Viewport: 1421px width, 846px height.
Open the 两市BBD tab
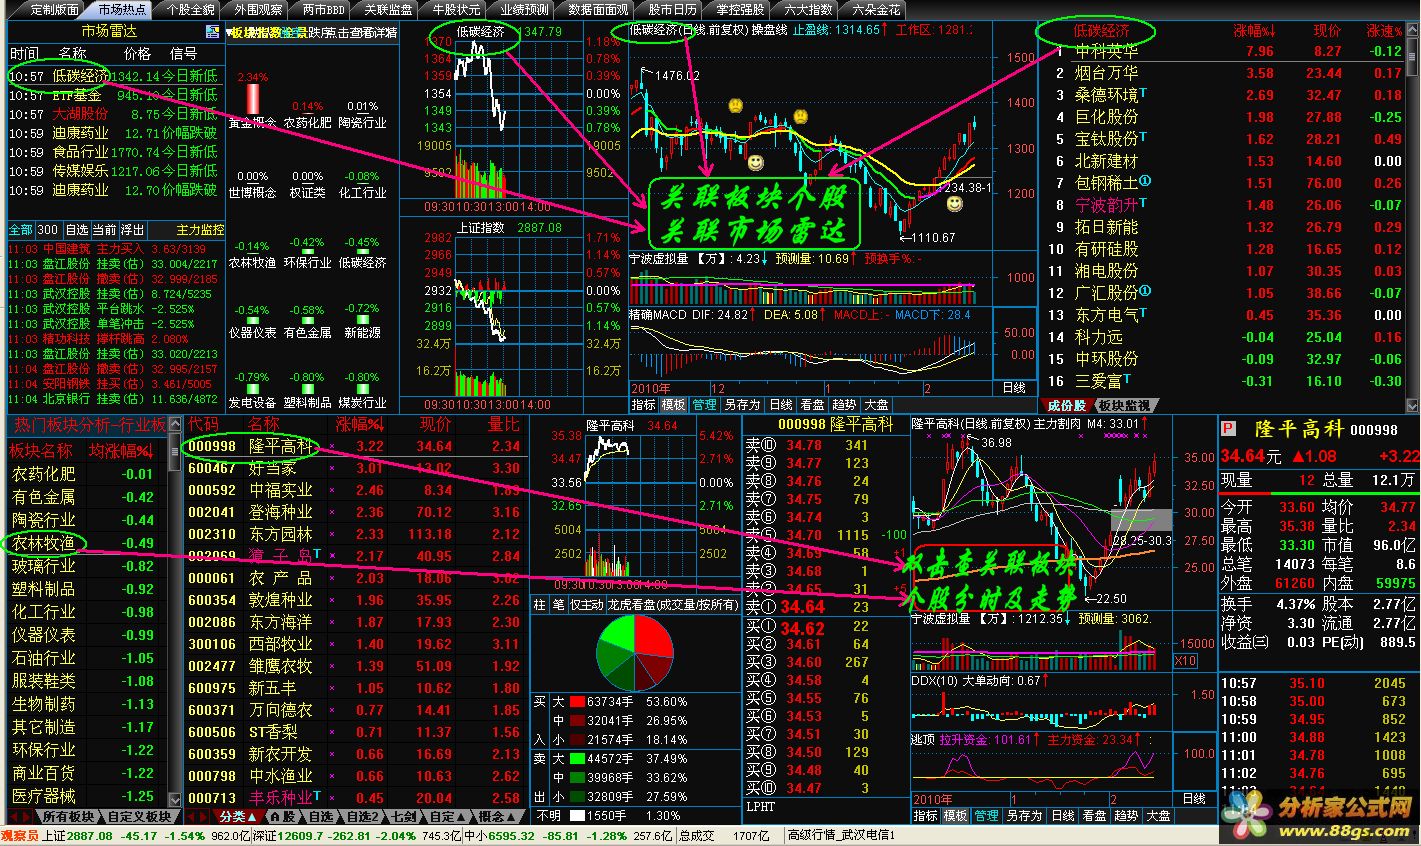click(x=323, y=9)
